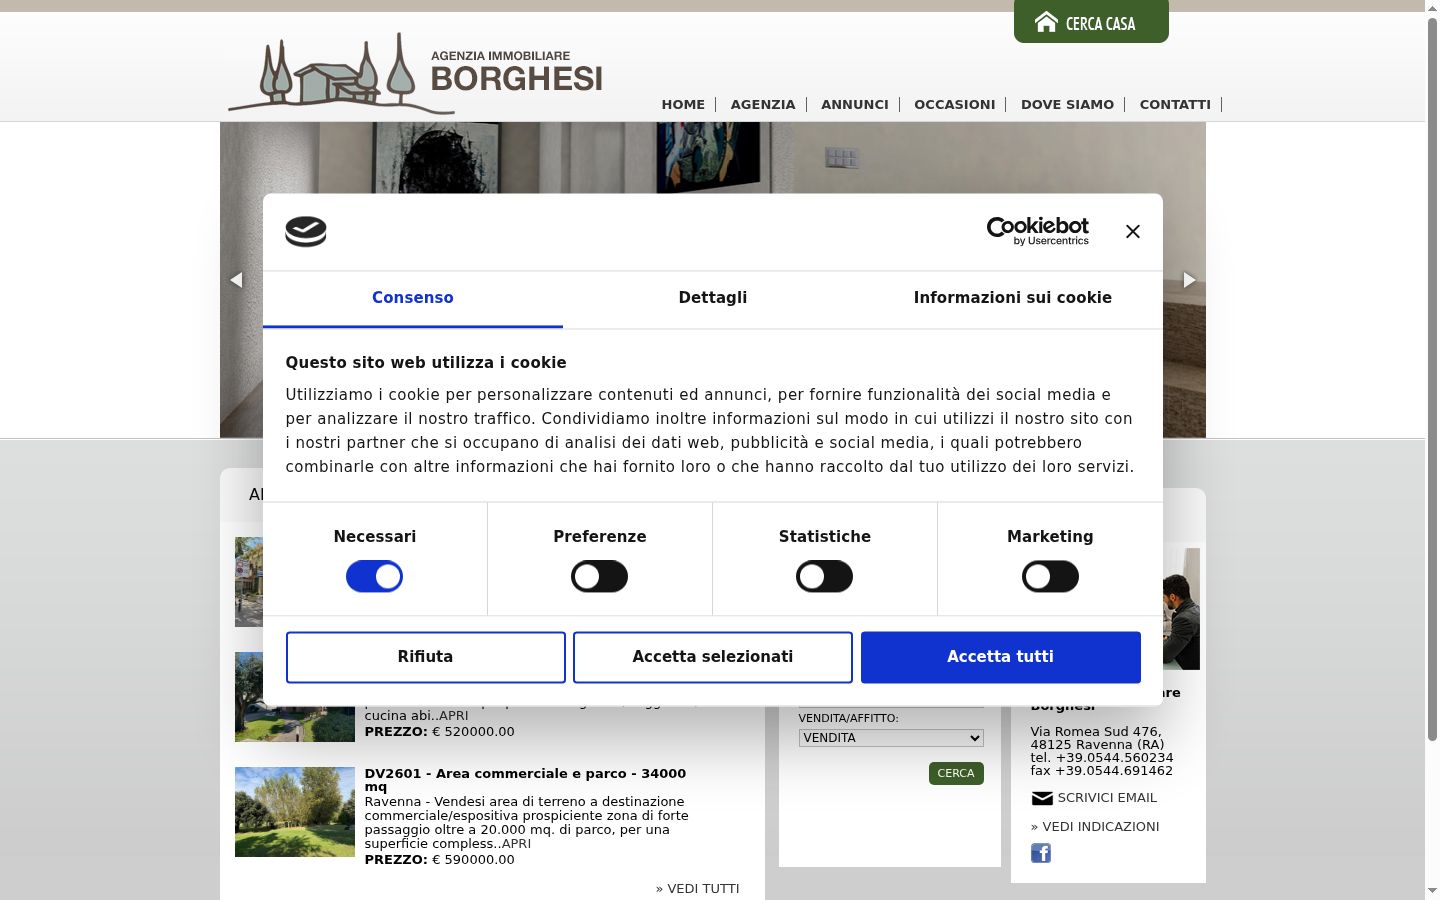
Task: Open the Facebook page icon
Action: coord(1041,853)
